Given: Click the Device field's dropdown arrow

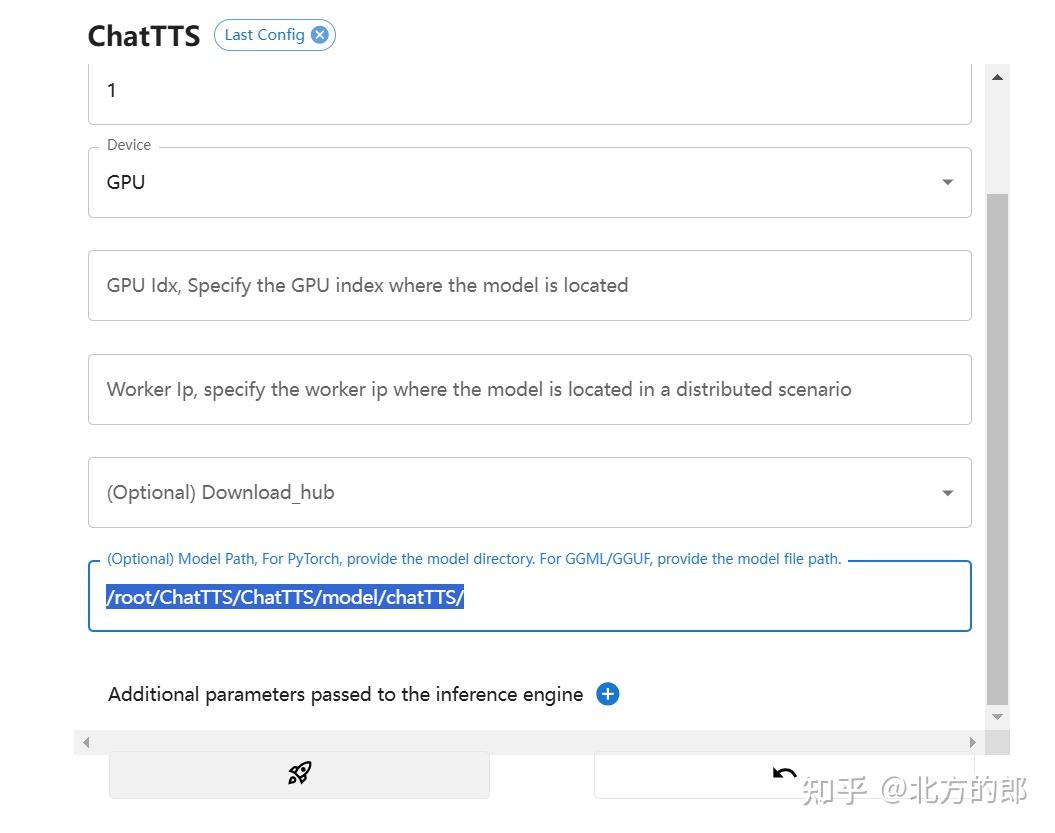Looking at the screenshot, I should (947, 182).
